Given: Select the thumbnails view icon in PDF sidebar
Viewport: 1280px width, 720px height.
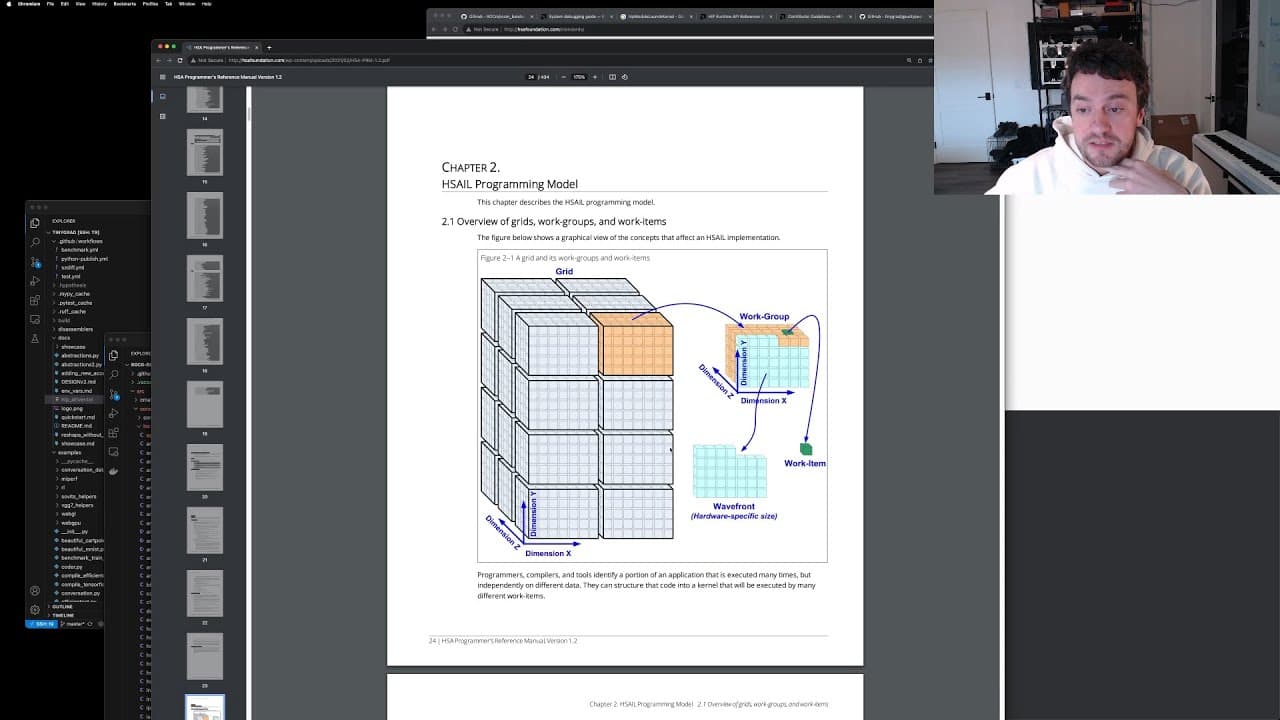Looking at the screenshot, I should [162, 97].
